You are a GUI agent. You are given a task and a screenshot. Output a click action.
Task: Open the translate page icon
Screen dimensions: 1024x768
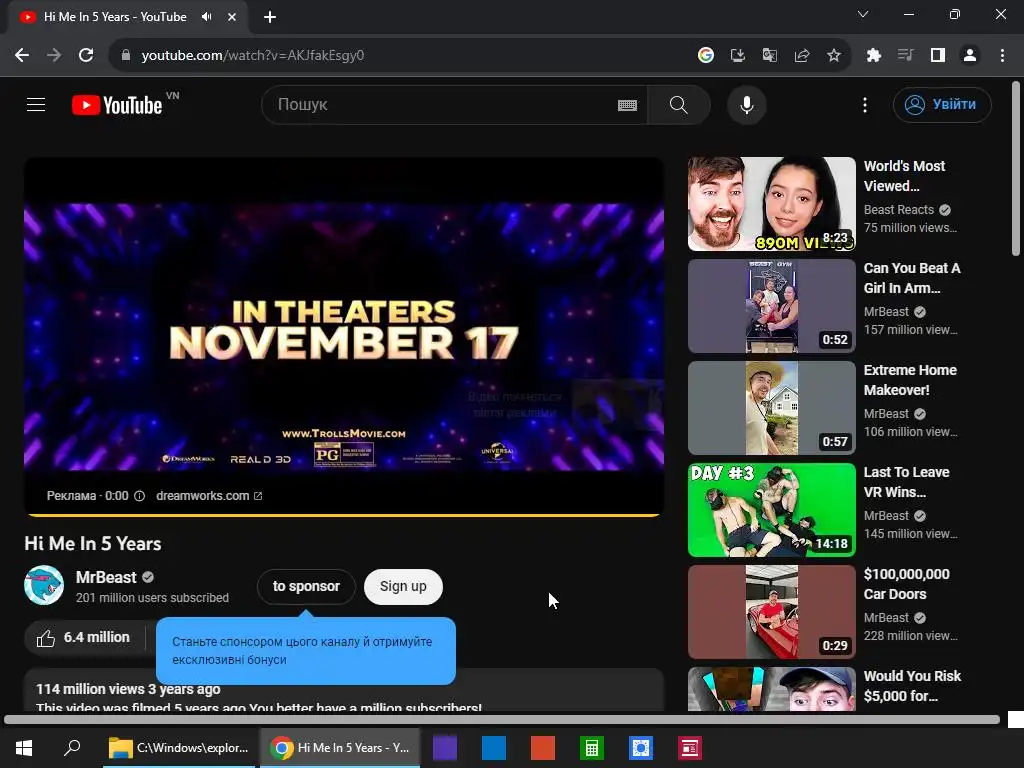[770, 56]
